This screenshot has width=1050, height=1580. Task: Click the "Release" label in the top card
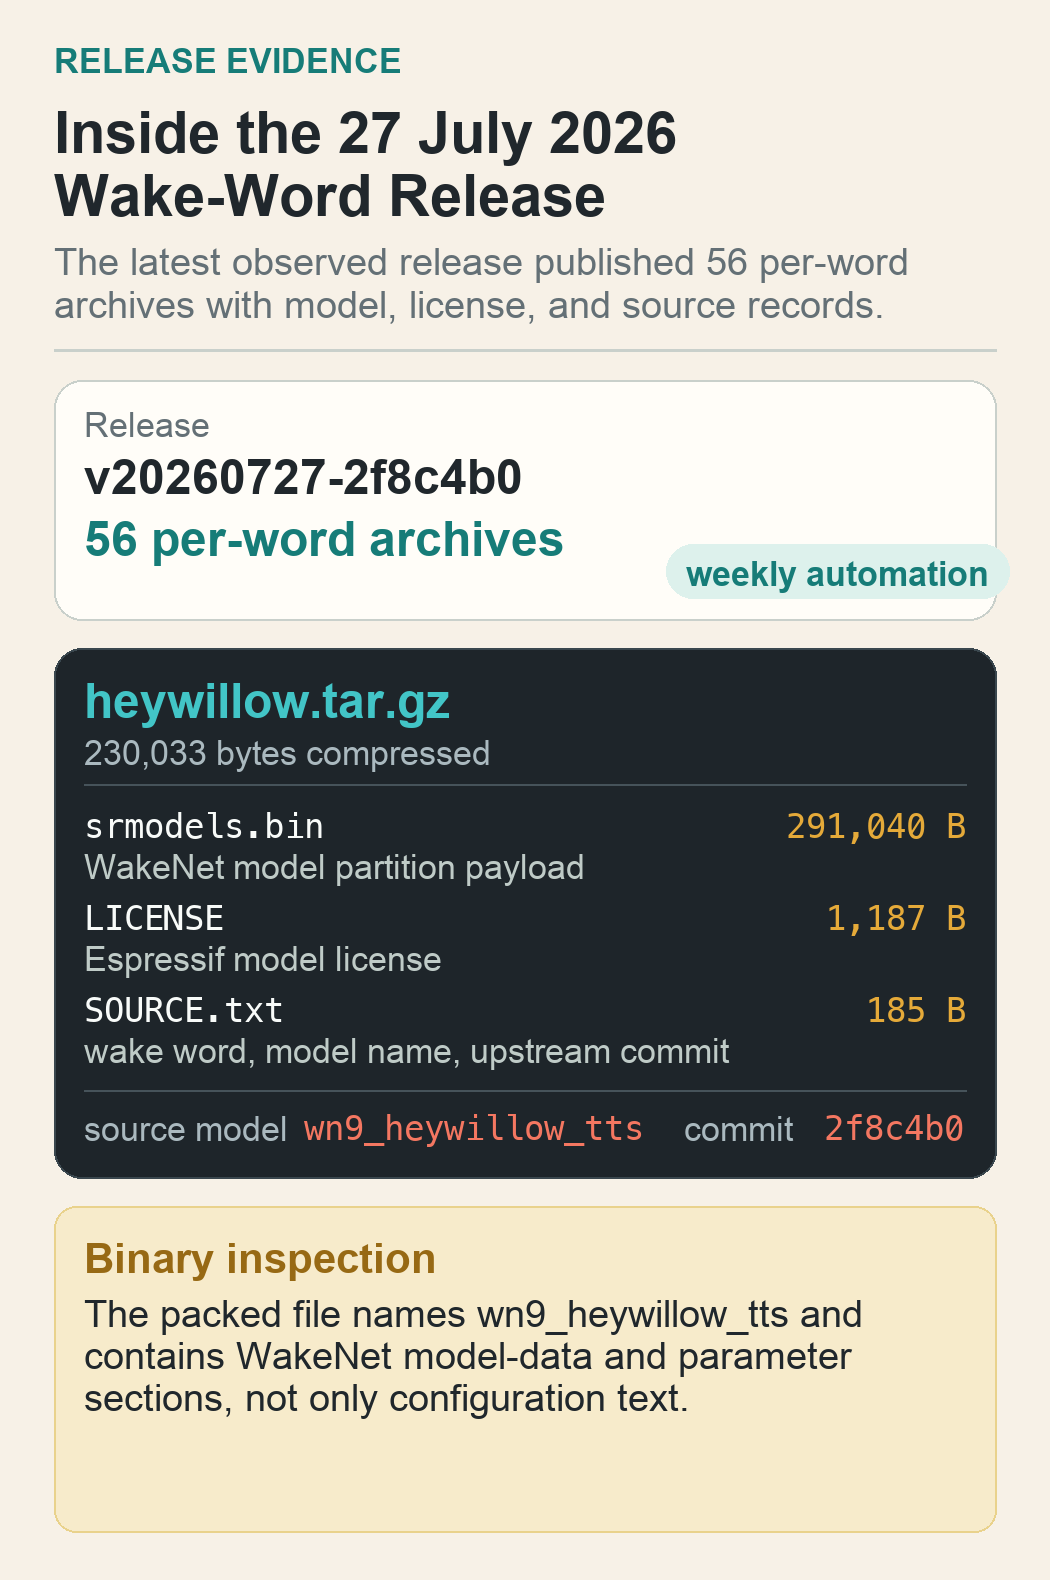tap(147, 425)
